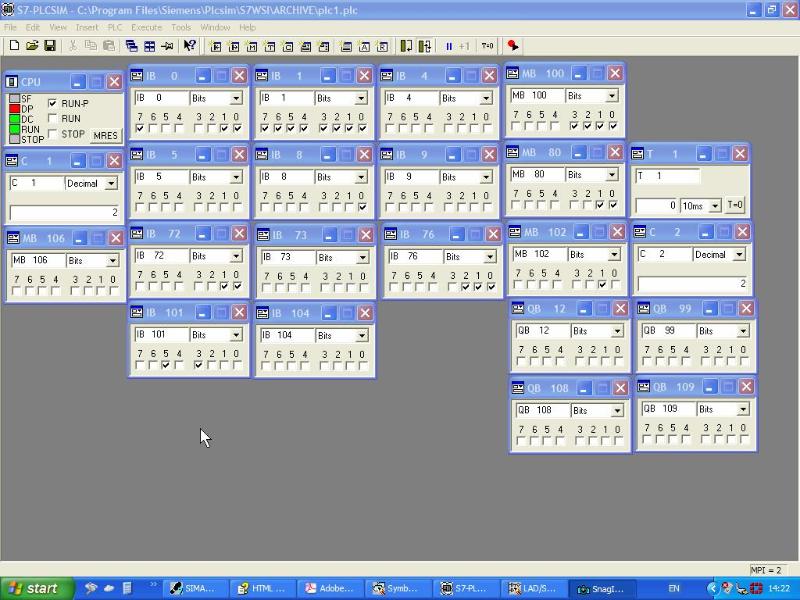Switch to SIMA... taskbar window

[194, 589]
